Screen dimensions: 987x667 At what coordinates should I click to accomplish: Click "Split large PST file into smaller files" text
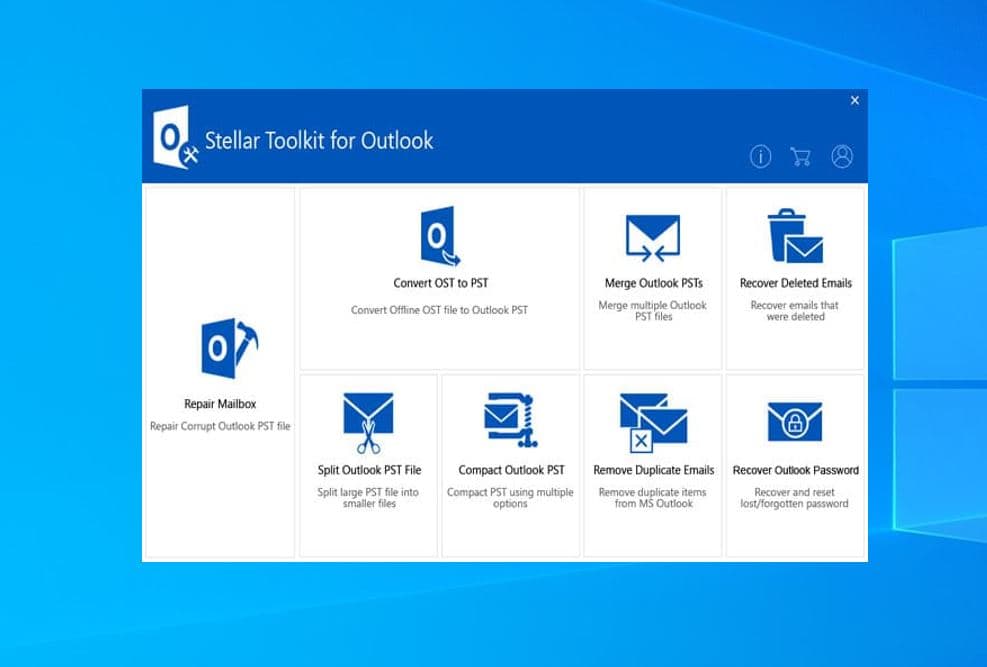pyautogui.click(x=368, y=498)
